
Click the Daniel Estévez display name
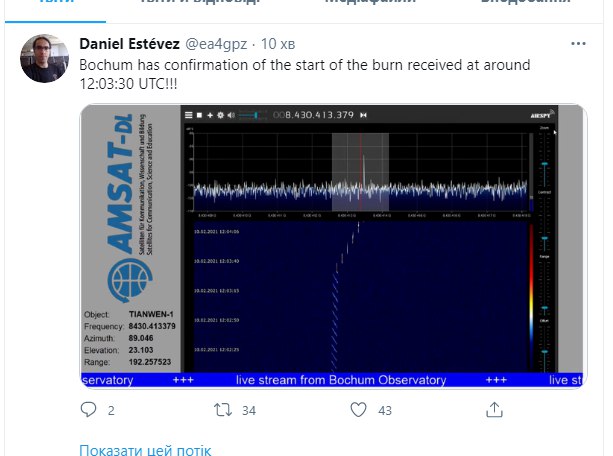(129, 44)
